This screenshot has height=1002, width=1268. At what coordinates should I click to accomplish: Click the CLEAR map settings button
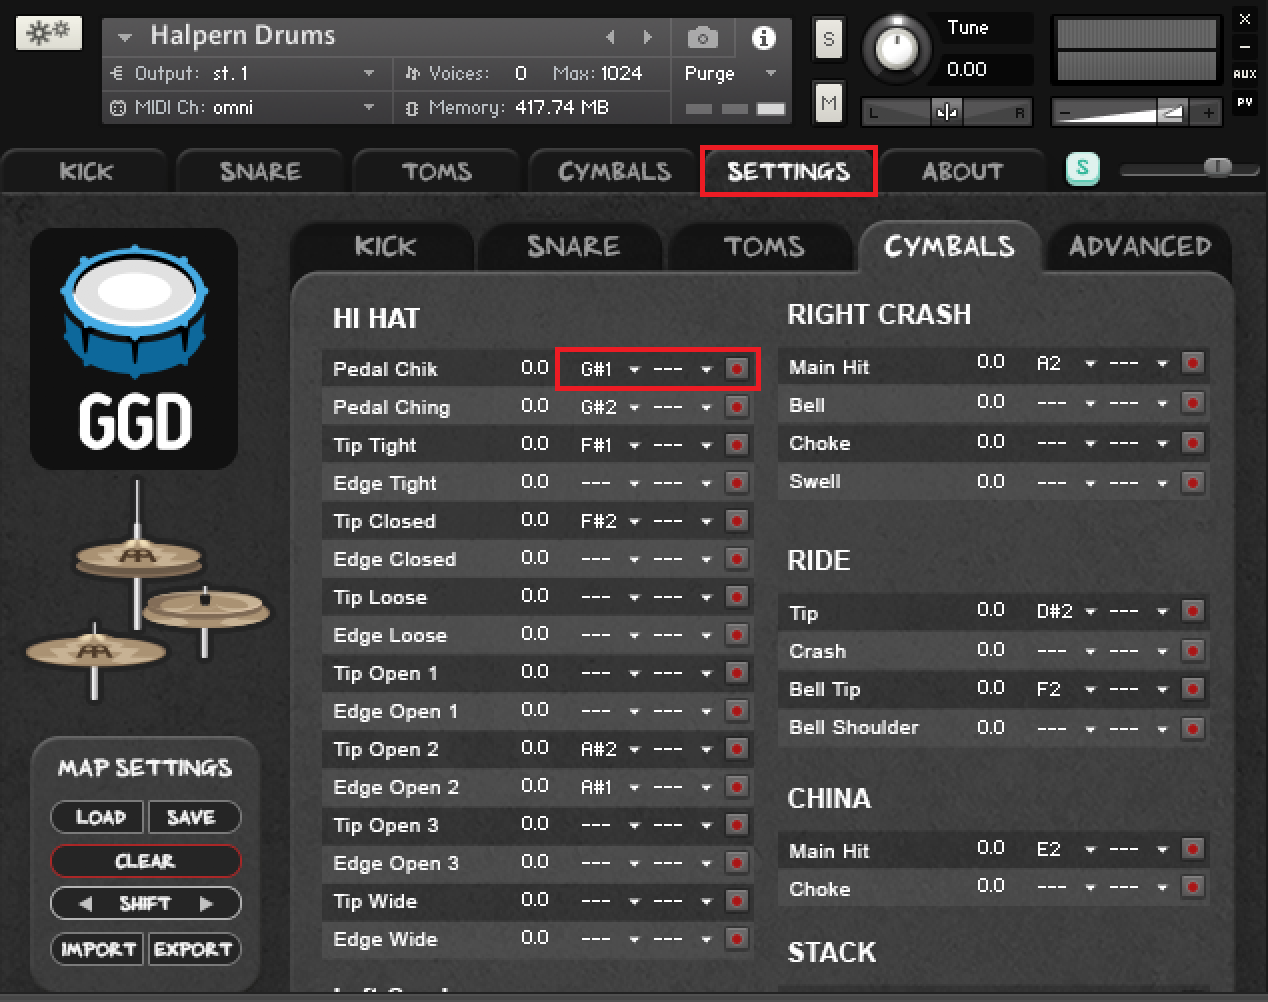pyautogui.click(x=145, y=861)
